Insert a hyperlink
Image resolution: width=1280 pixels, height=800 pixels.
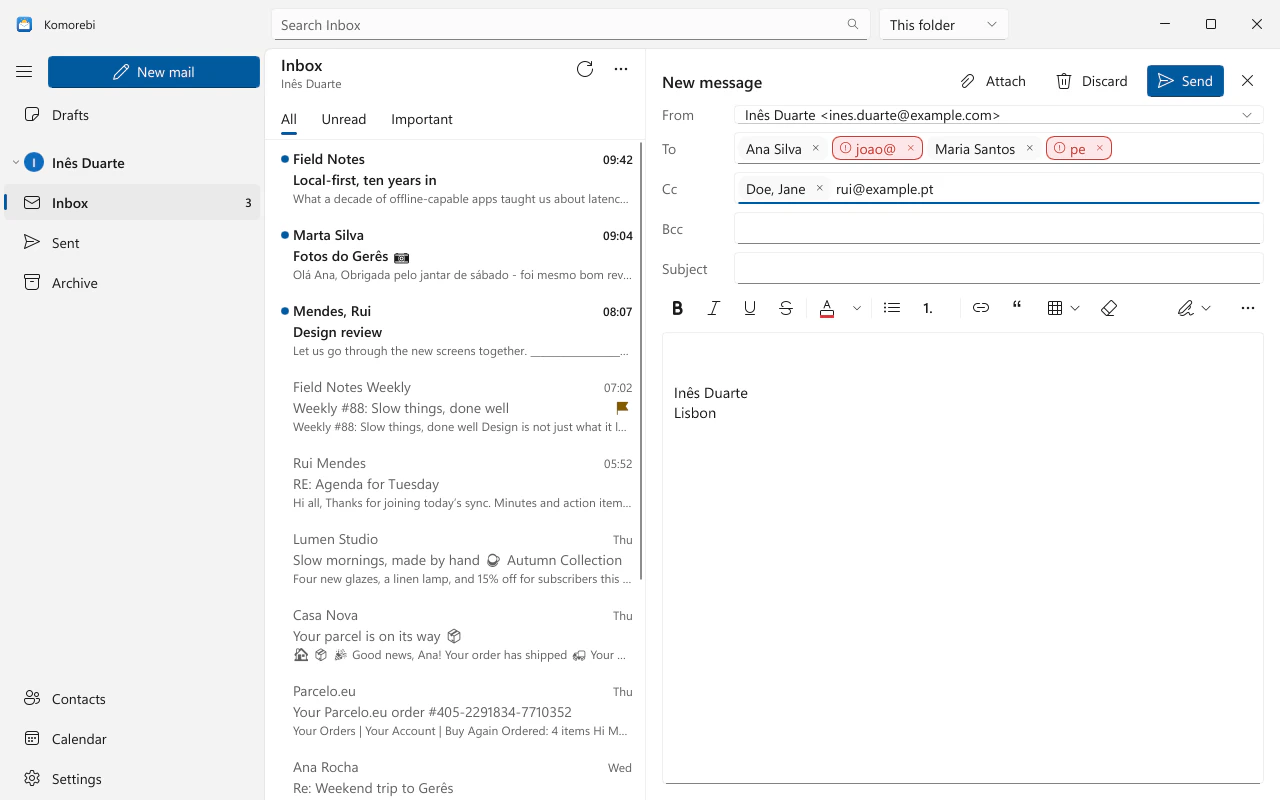981,308
